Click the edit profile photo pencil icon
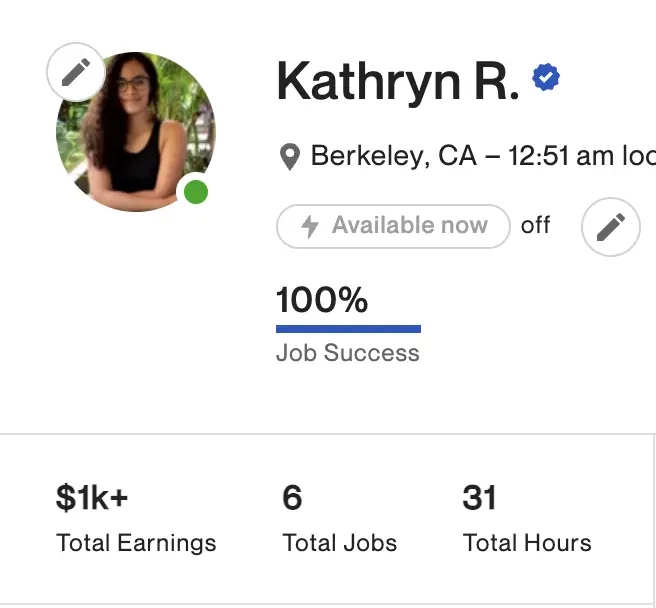Image resolution: width=656 pixels, height=608 pixels. tap(76, 72)
